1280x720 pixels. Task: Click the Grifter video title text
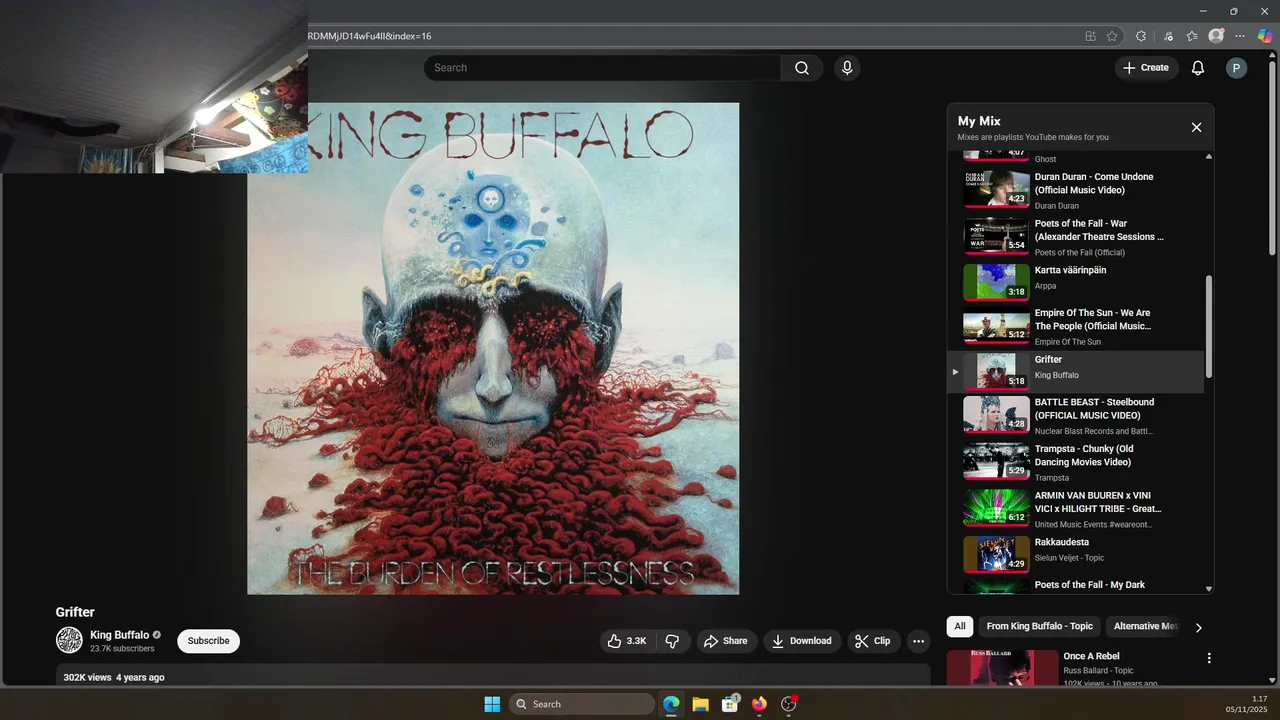[75, 612]
